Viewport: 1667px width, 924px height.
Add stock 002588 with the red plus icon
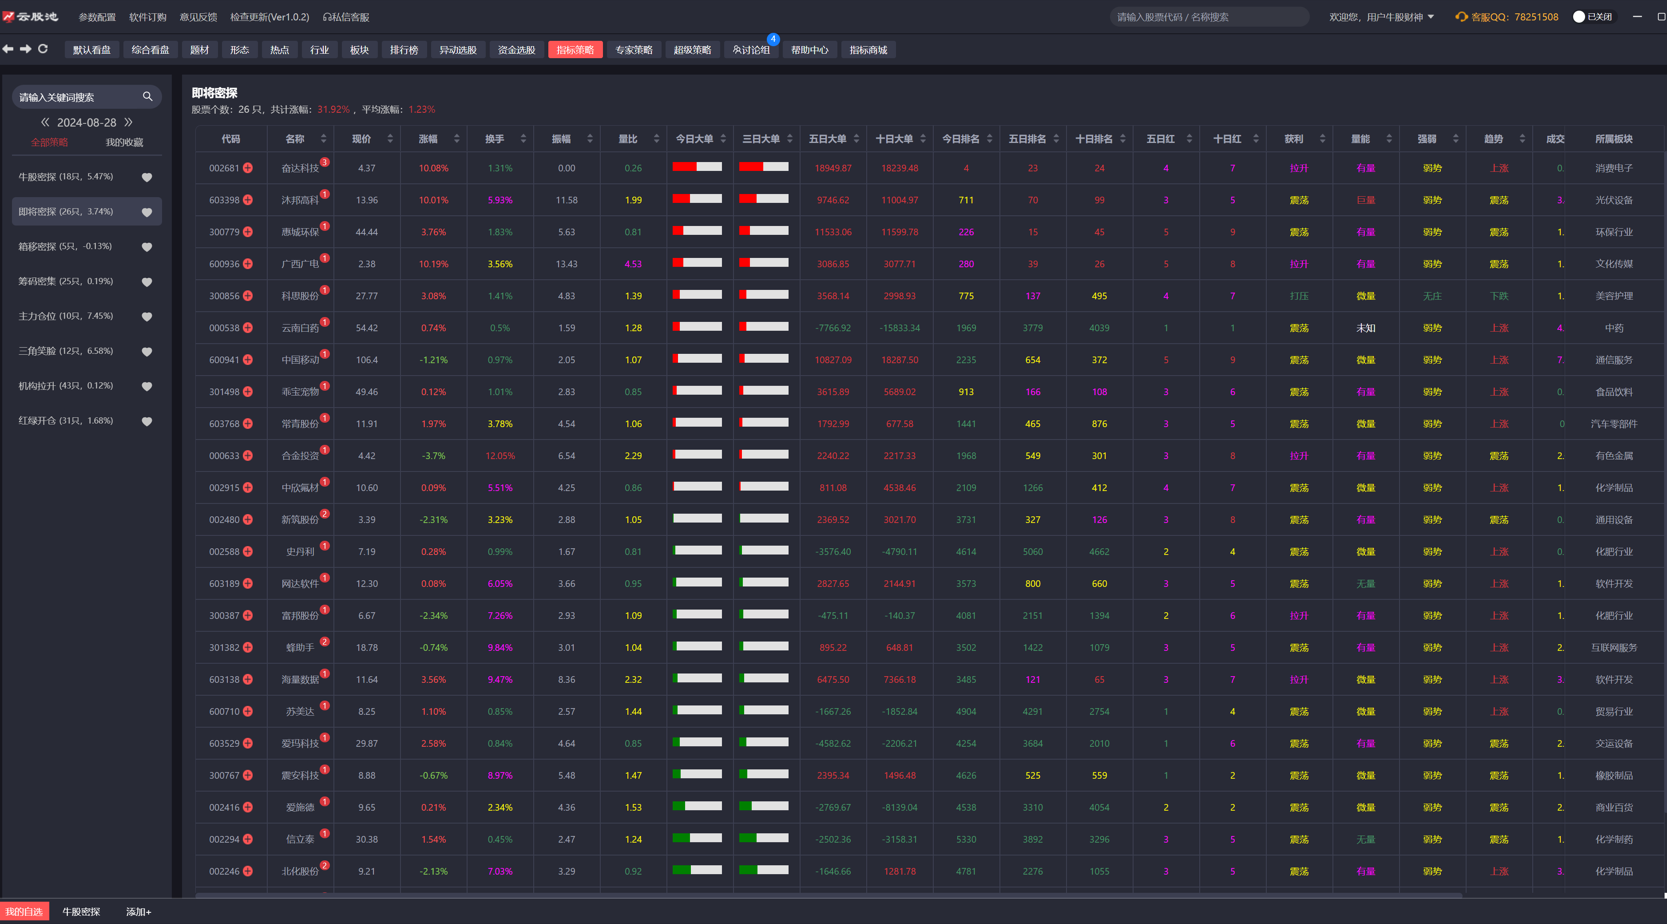coord(248,552)
